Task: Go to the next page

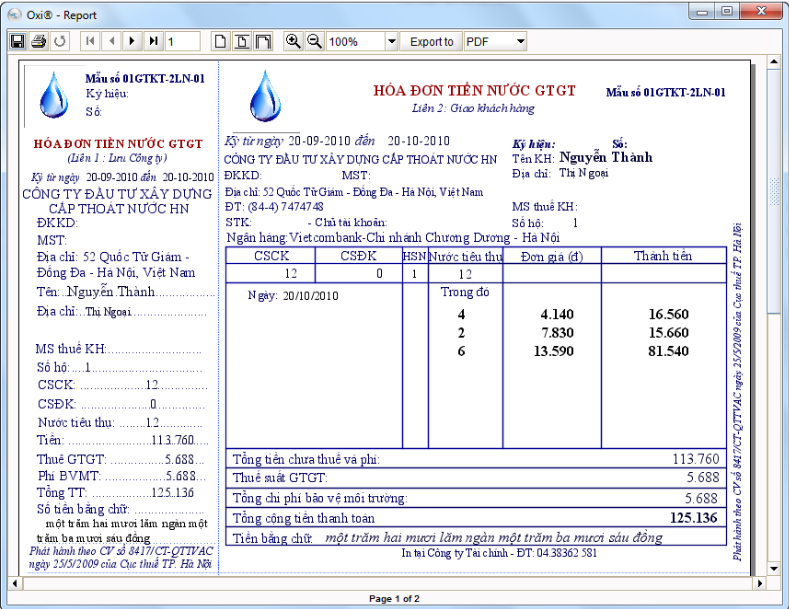Action: pos(132,41)
